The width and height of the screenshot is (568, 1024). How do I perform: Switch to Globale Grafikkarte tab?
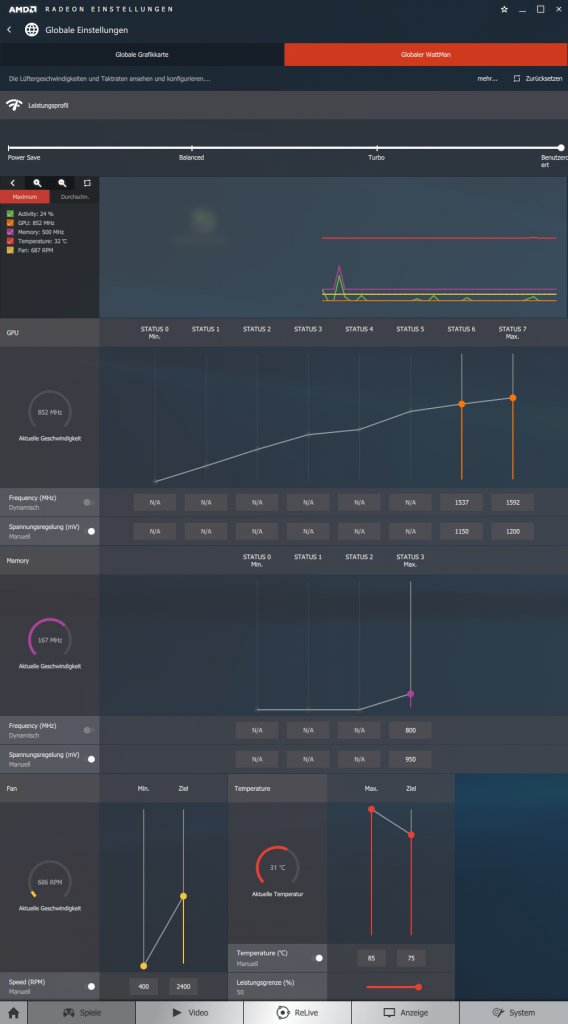click(x=142, y=55)
